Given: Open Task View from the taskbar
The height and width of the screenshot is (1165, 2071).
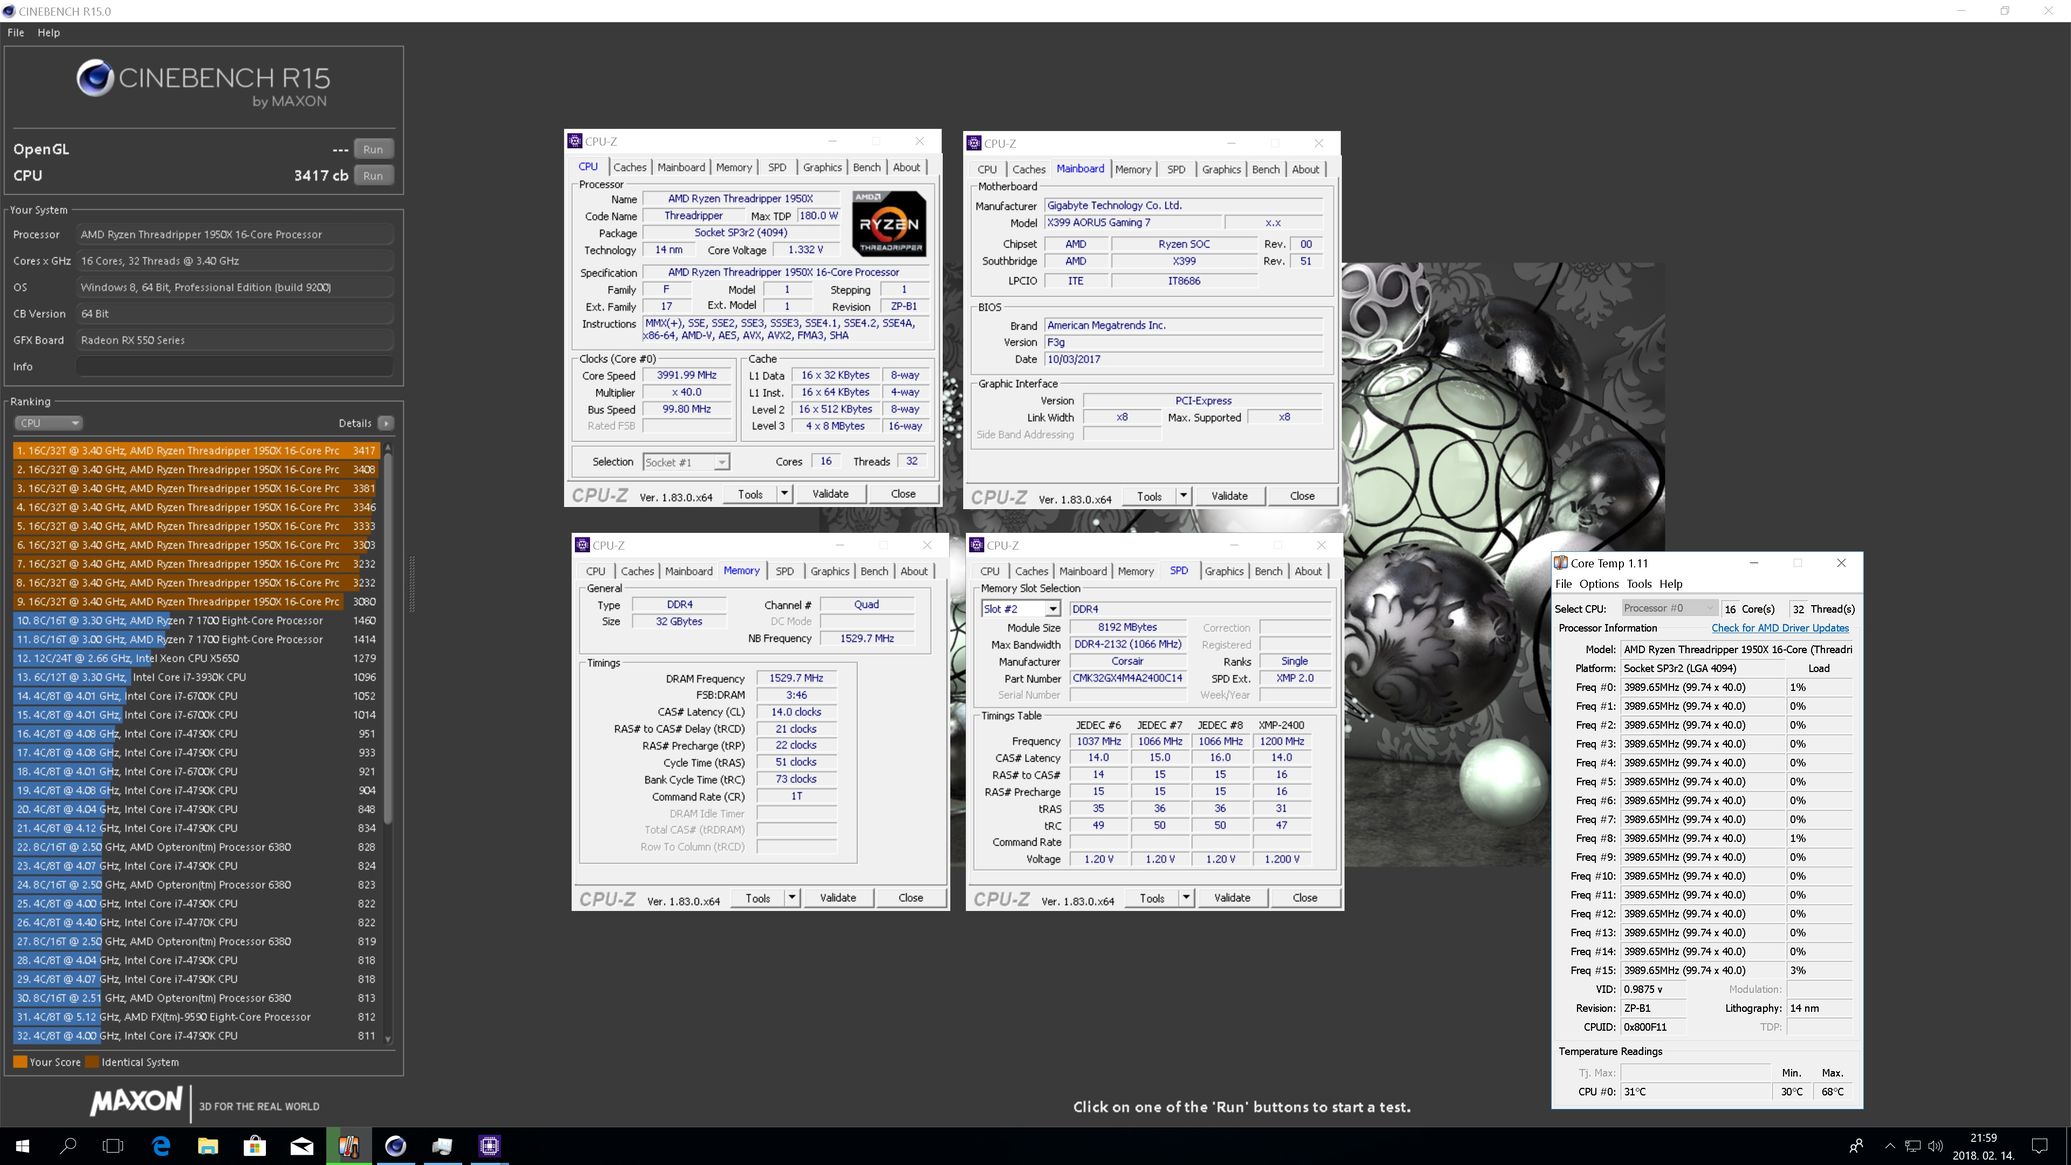Looking at the screenshot, I should tap(113, 1146).
